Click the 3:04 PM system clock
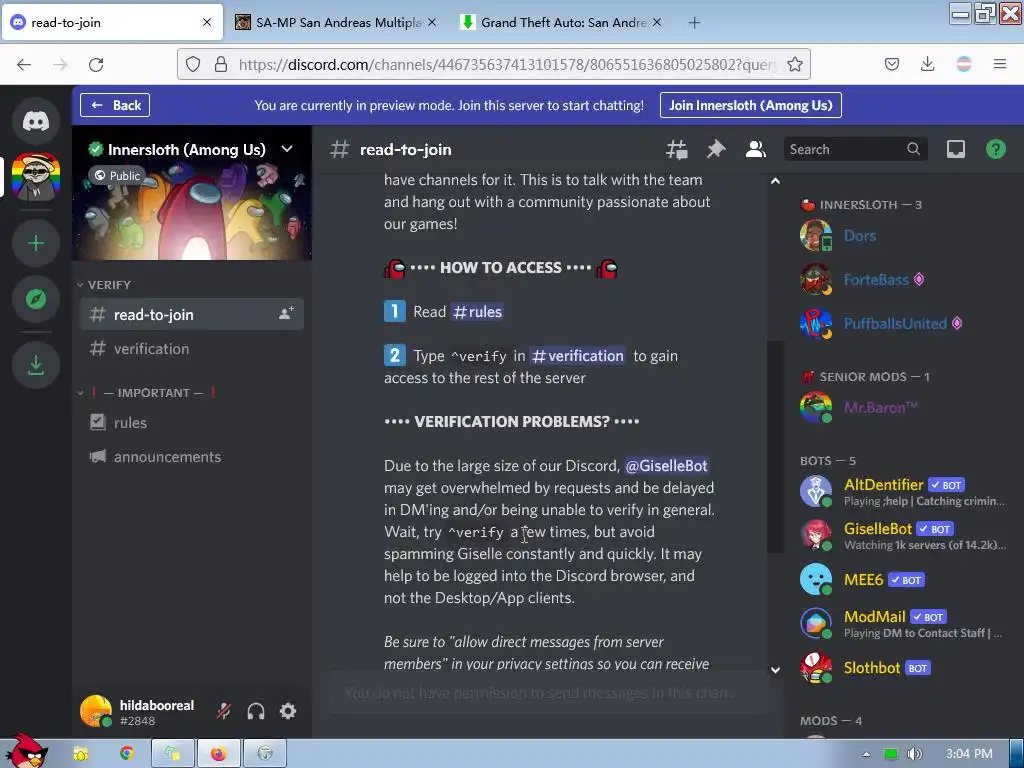Image resolution: width=1024 pixels, height=768 pixels. pyautogui.click(x=969, y=754)
